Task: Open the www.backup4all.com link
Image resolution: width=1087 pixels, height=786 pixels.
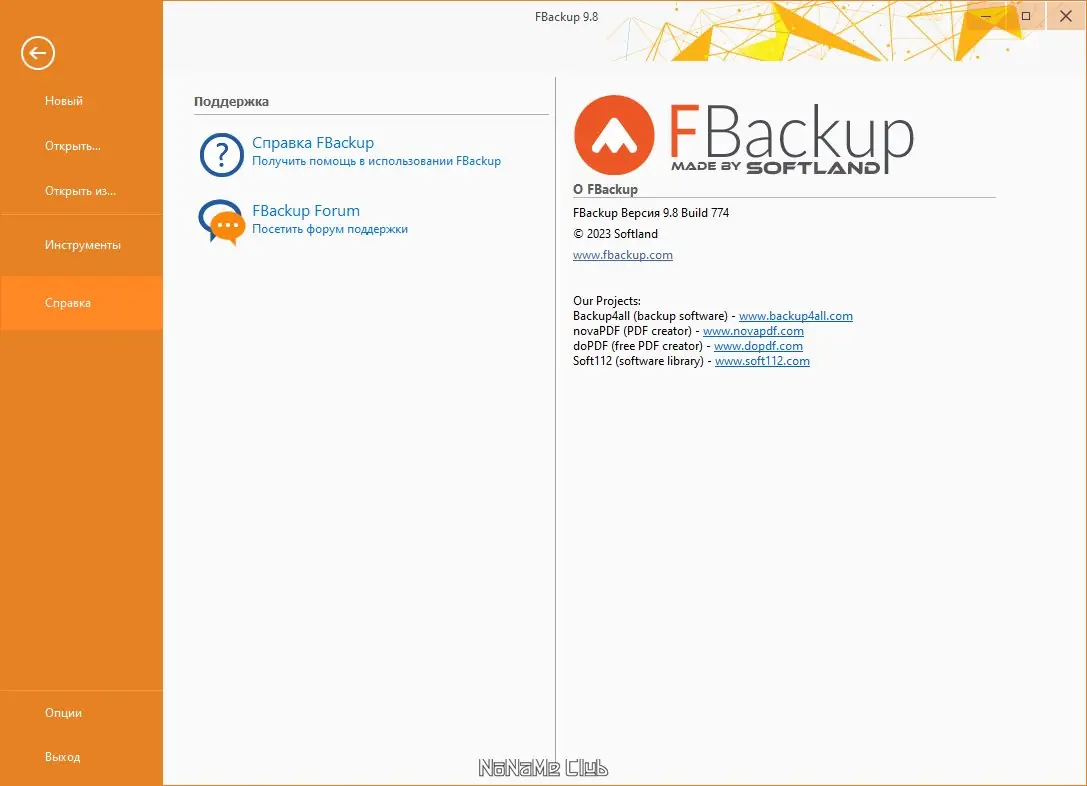Action: point(796,316)
